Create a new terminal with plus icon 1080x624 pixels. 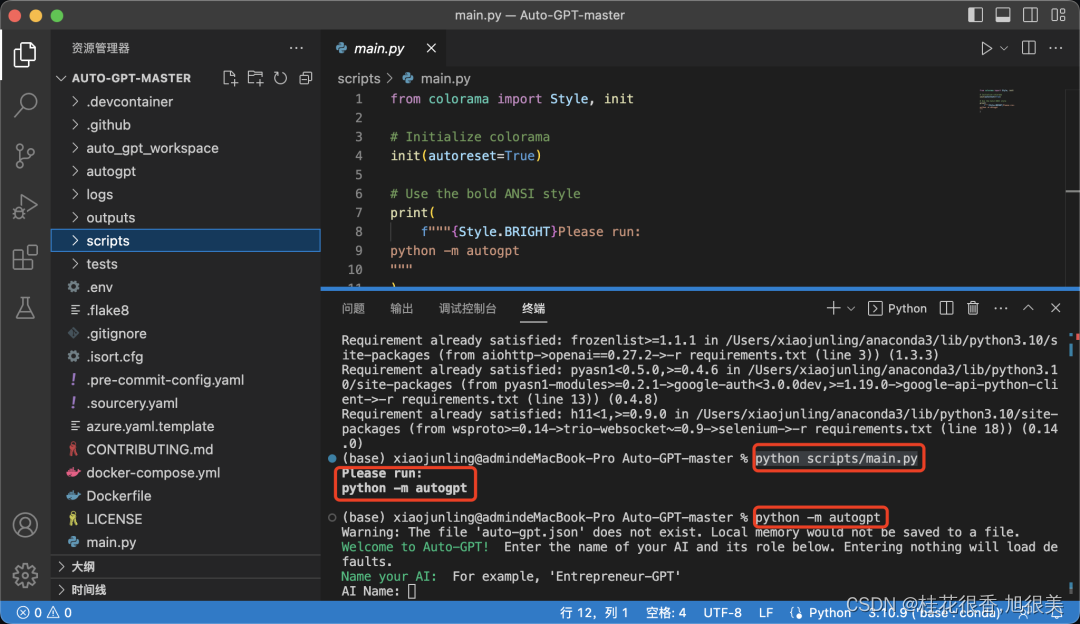(833, 308)
